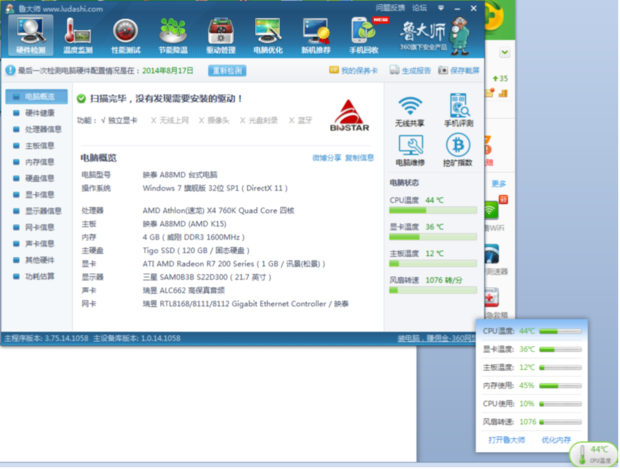This screenshot has height=469, width=620.
Task: Click 更多 in the background window
Action: pyautogui.click(x=499, y=183)
